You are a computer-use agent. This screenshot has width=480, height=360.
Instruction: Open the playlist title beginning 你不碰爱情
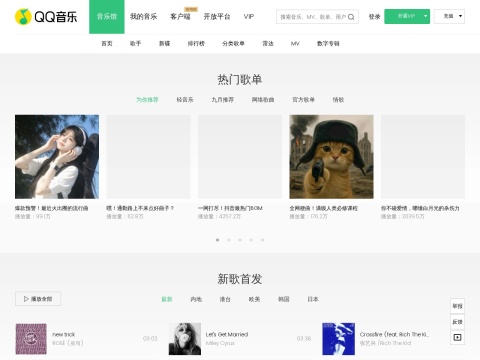420,208
